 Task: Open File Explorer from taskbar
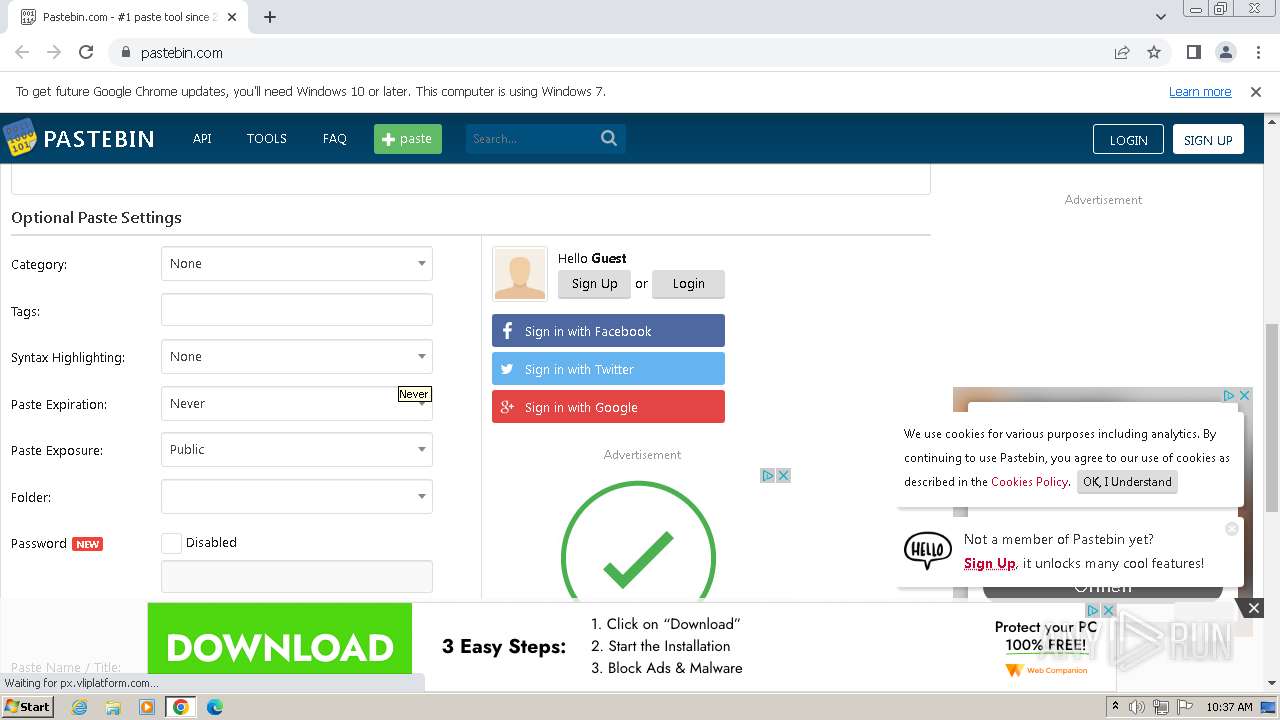(113, 707)
